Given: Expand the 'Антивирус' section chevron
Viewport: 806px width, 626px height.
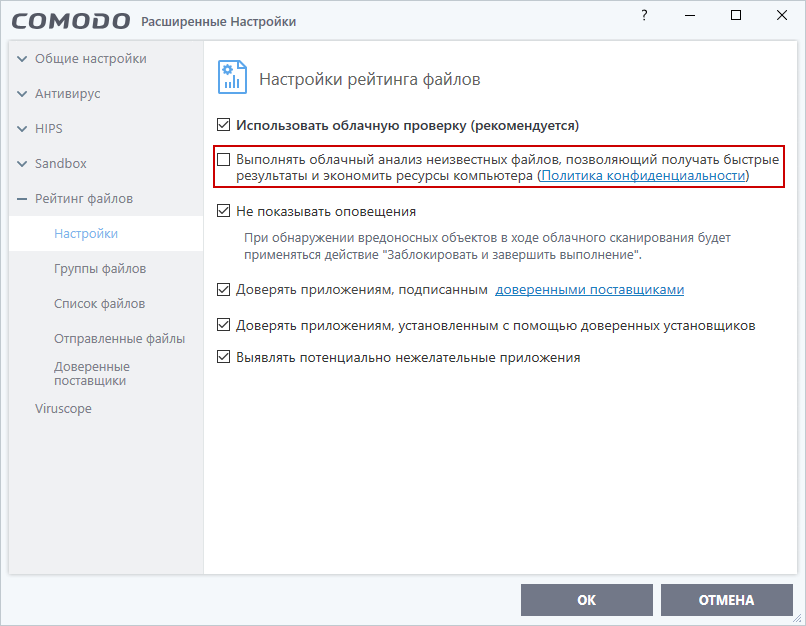Looking at the screenshot, I should point(22,94).
